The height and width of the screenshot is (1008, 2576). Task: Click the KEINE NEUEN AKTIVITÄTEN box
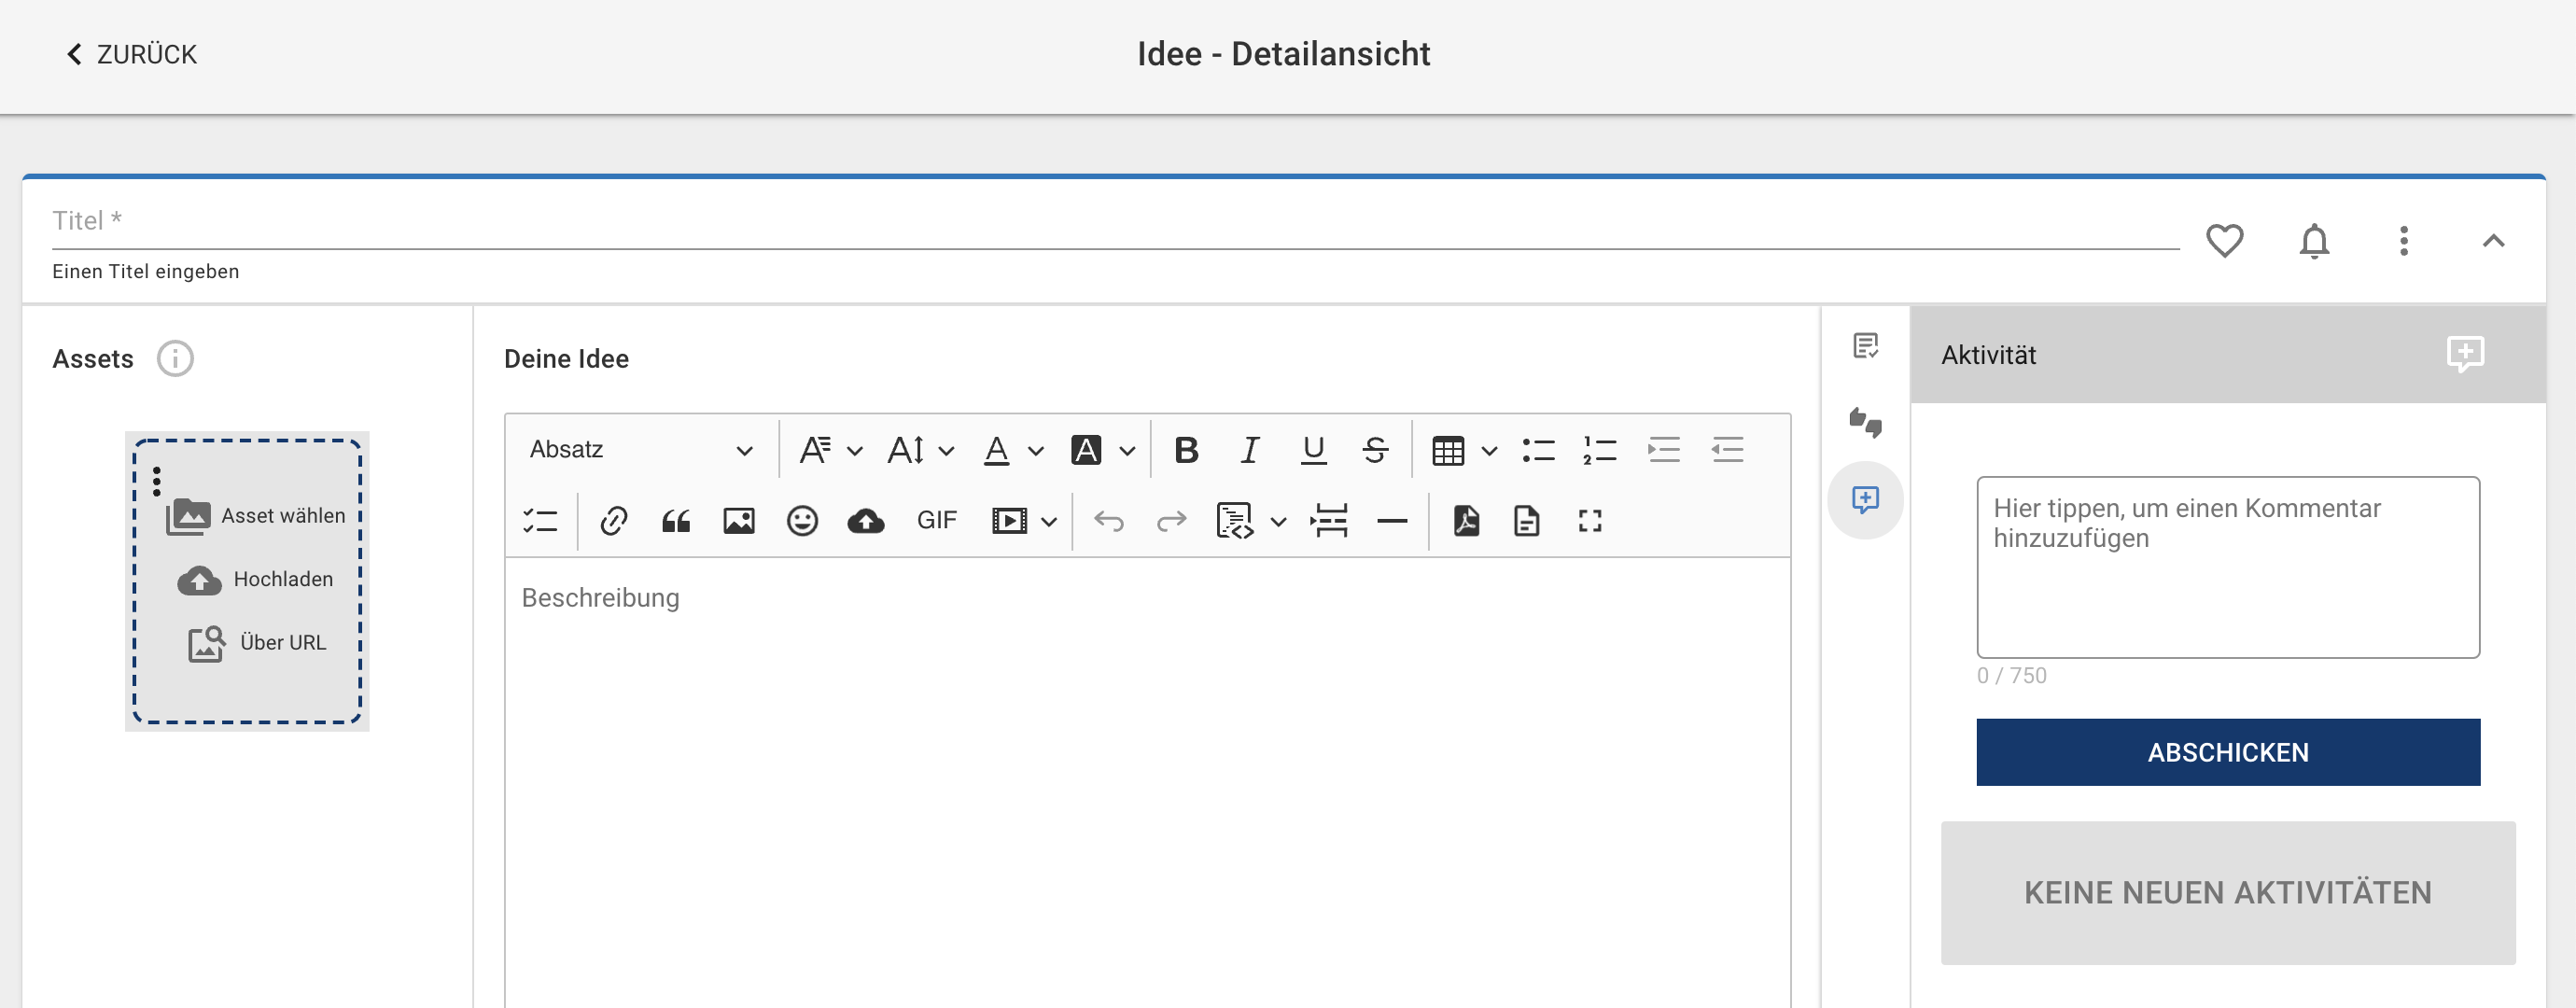(x=2227, y=892)
